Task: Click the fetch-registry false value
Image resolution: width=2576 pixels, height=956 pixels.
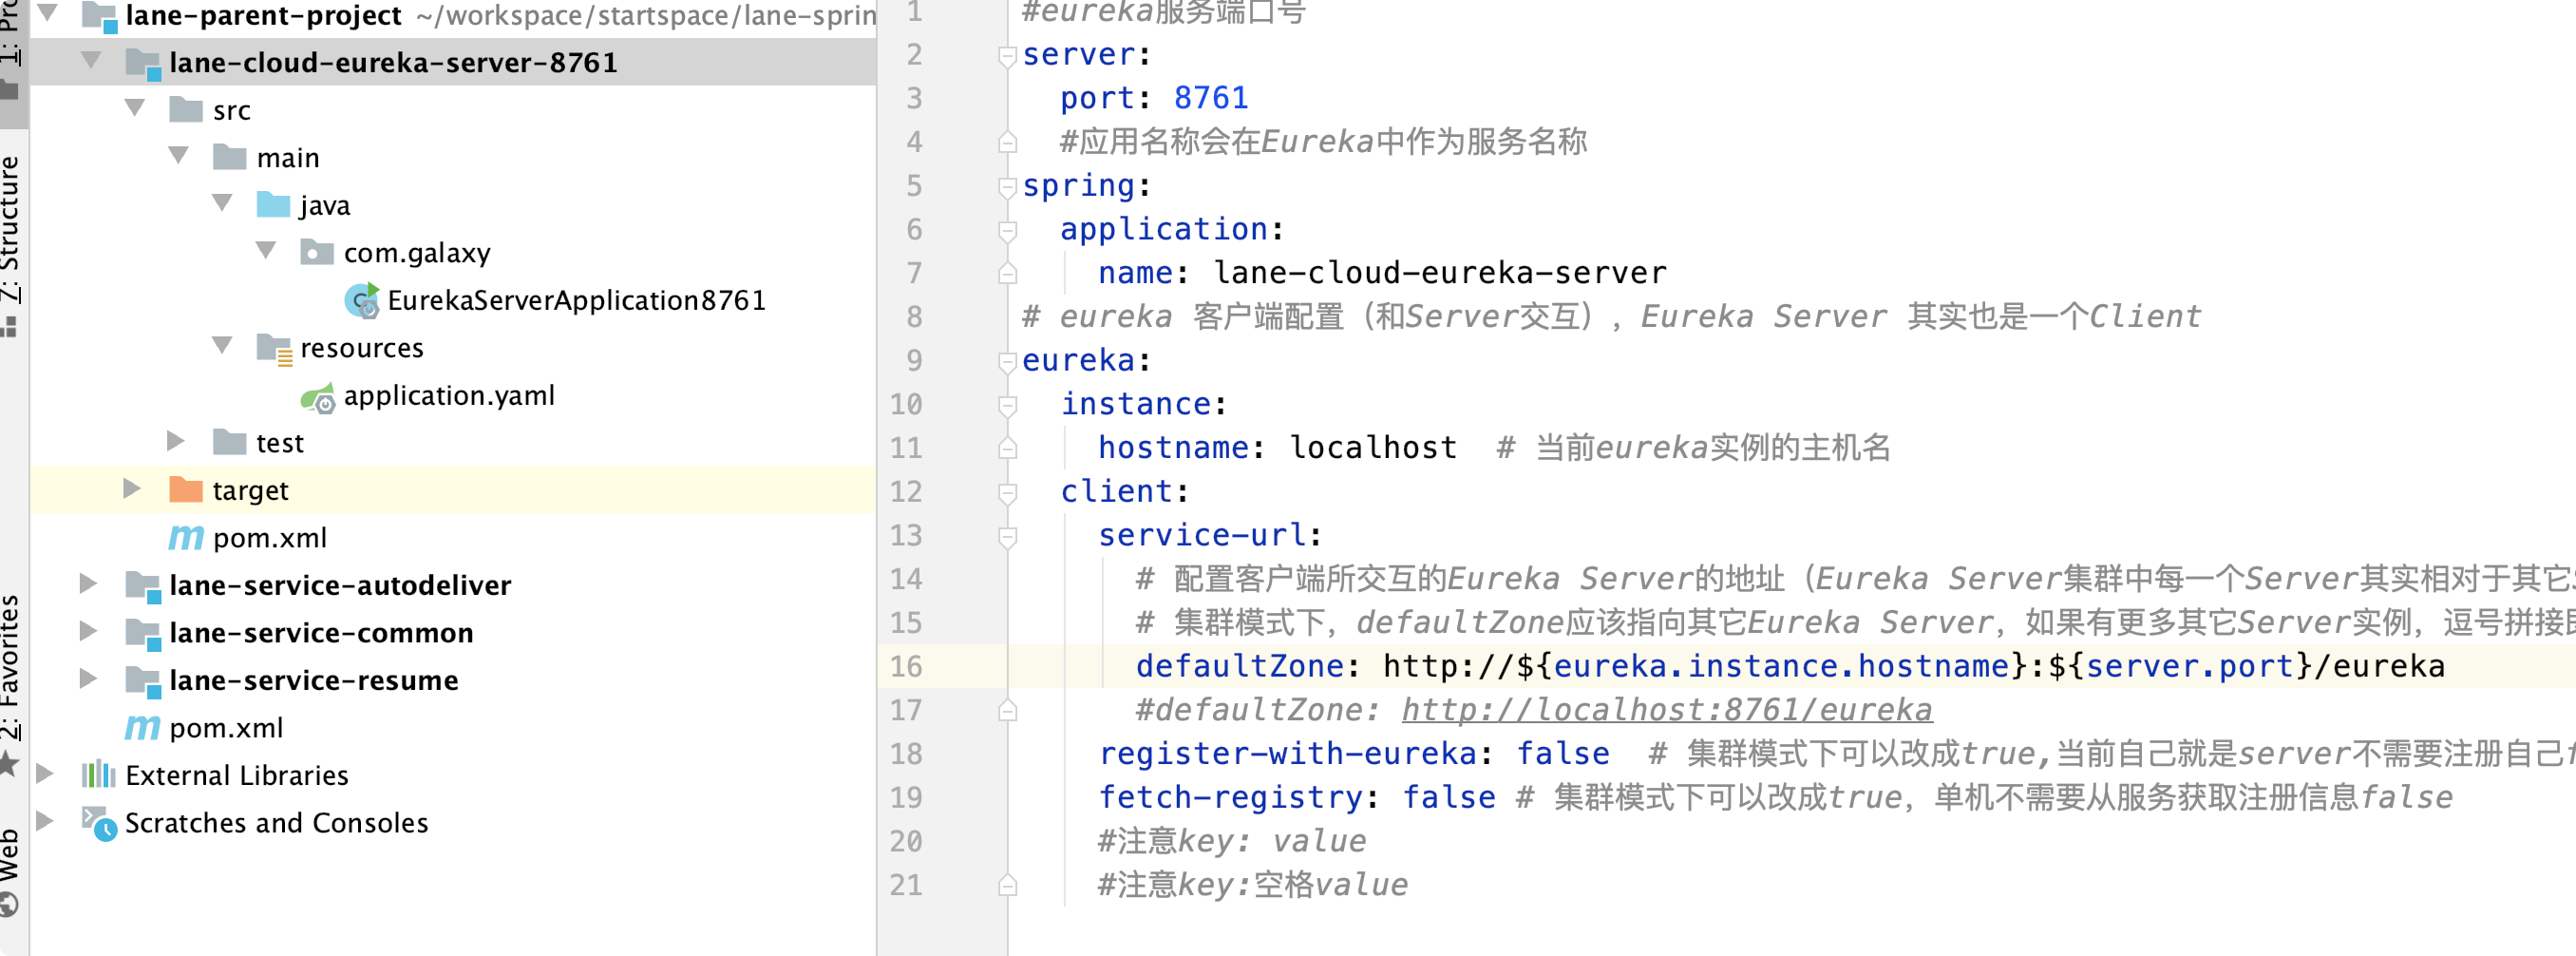Action: click(1449, 797)
